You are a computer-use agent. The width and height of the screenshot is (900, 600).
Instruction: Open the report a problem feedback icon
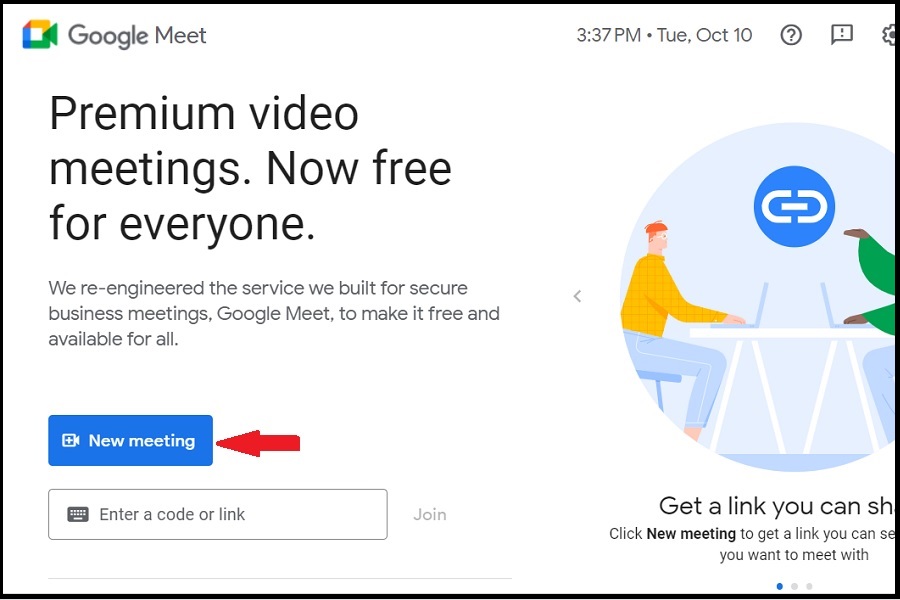pyautogui.click(x=842, y=34)
